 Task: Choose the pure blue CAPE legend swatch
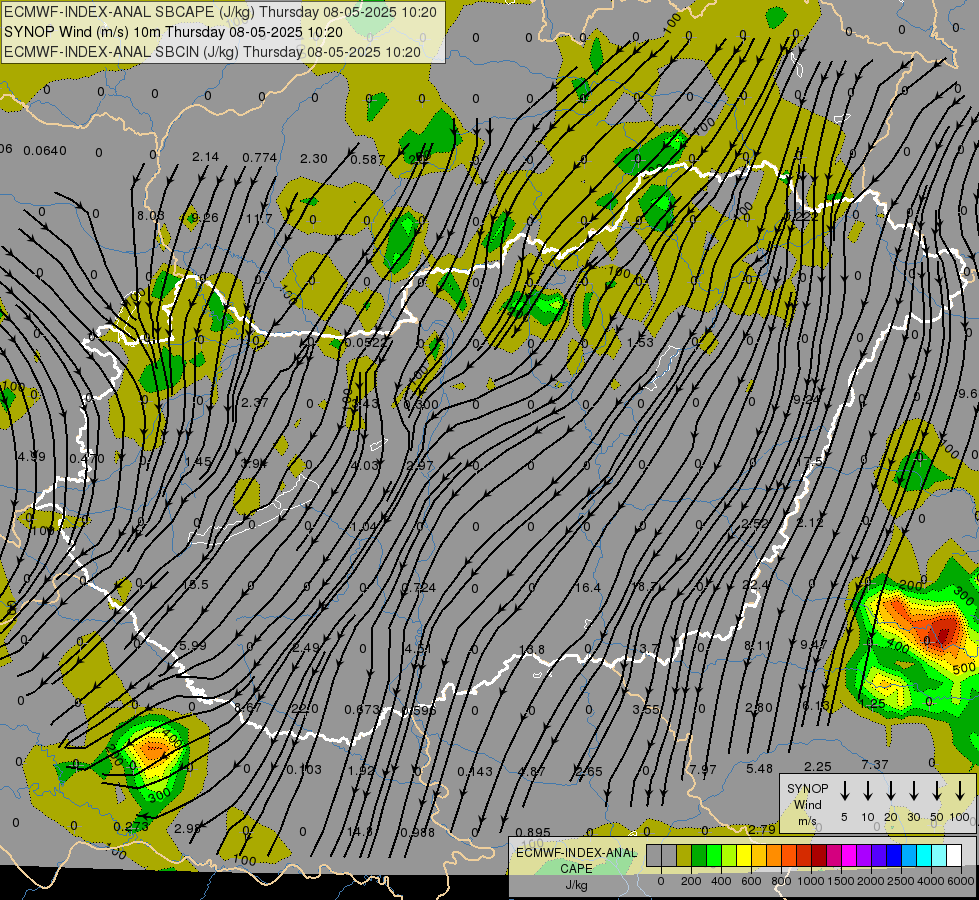click(x=893, y=856)
